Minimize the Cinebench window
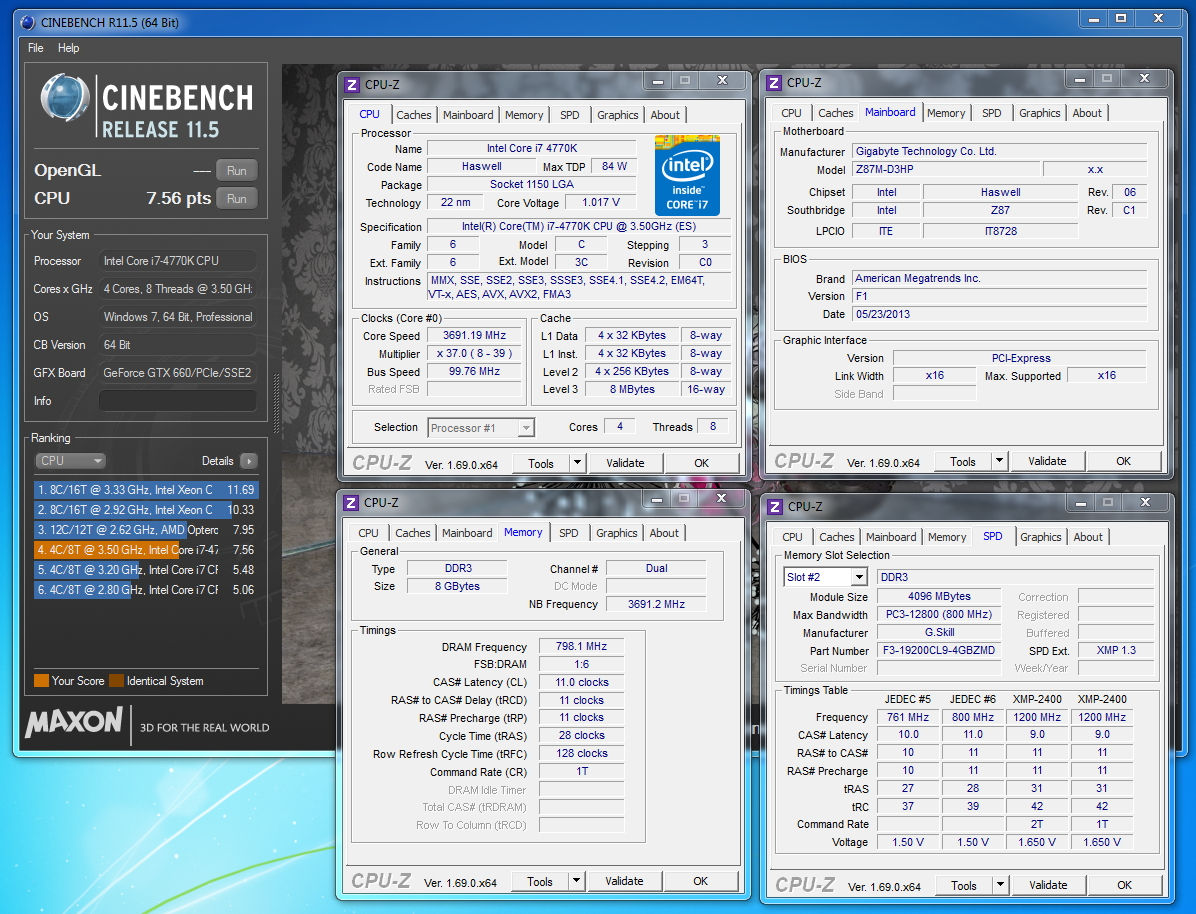 [1094, 19]
